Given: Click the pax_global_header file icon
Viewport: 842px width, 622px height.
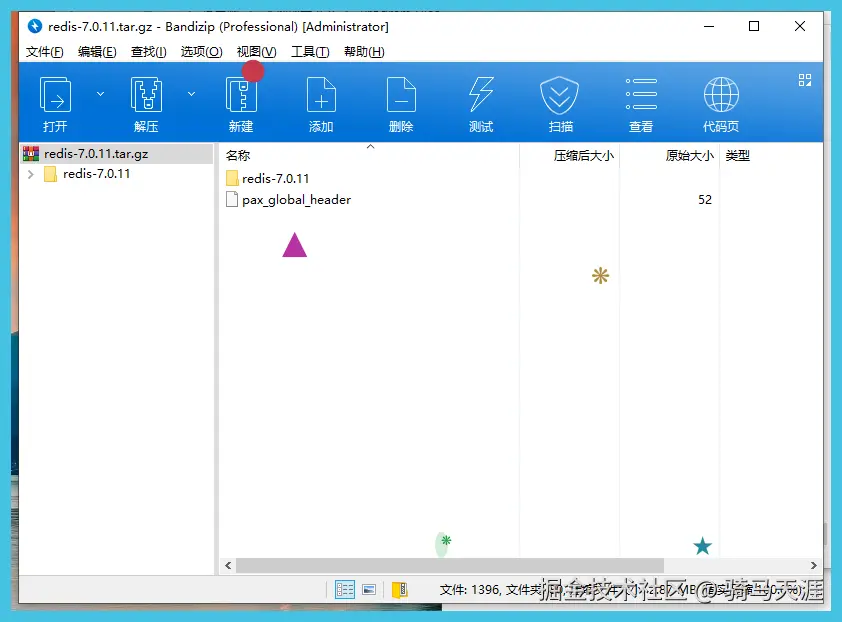Looking at the screenshot, I should (x=232, y=199).
